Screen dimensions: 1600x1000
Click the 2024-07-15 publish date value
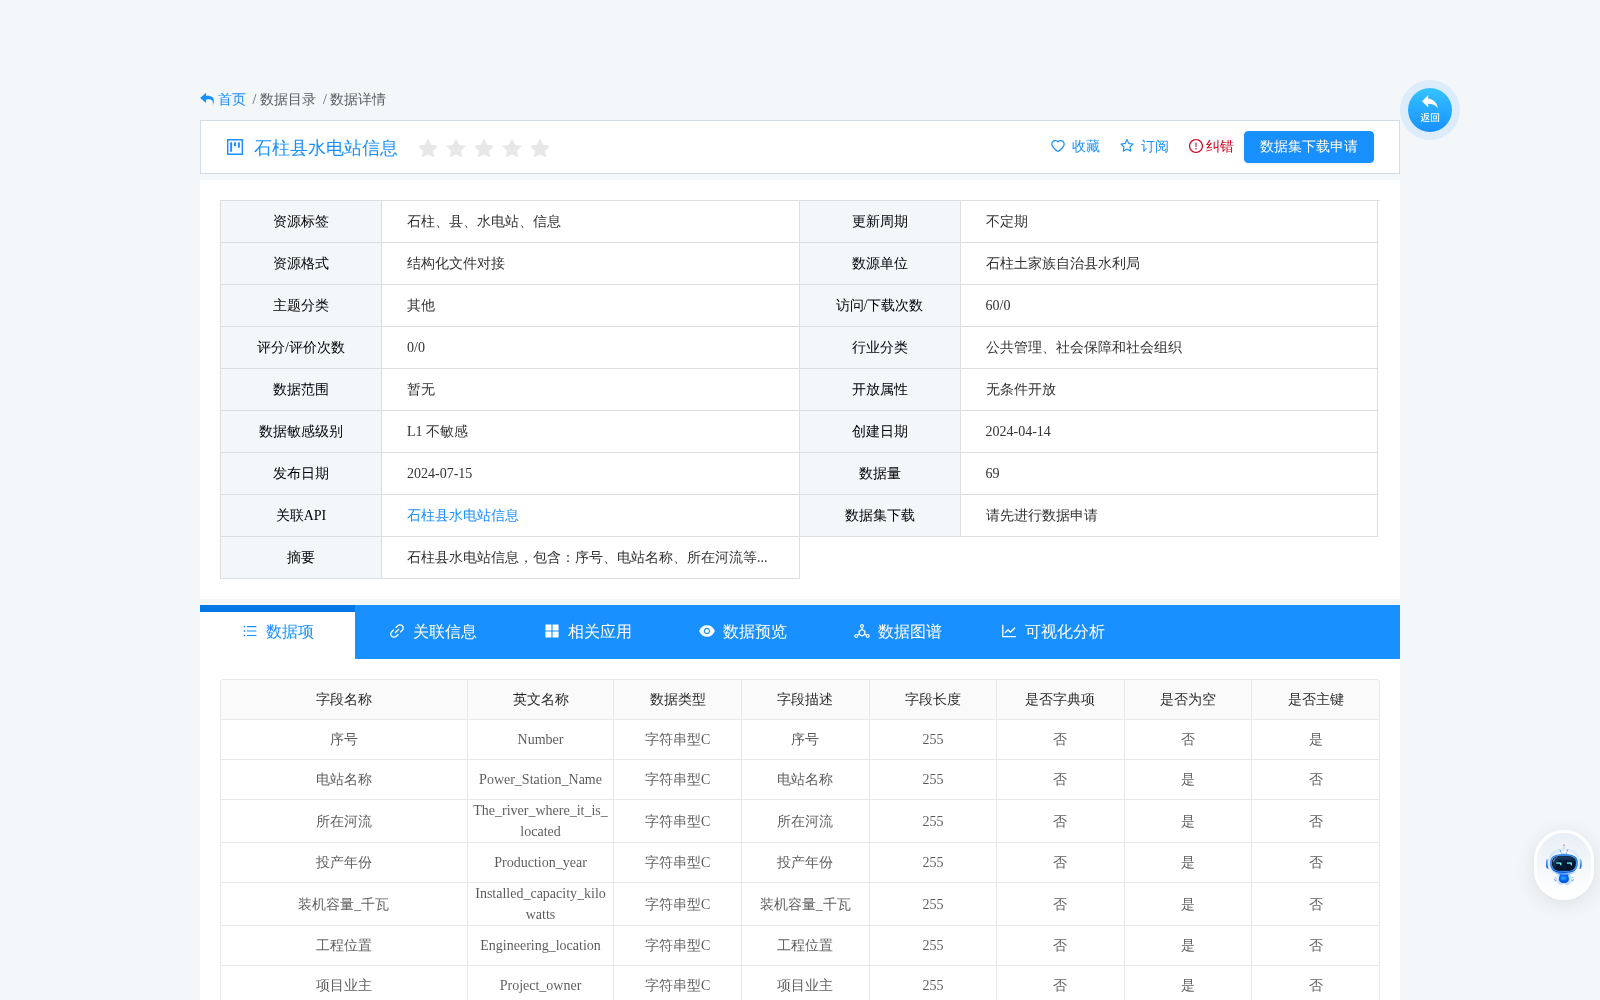[x=439, y=473]
